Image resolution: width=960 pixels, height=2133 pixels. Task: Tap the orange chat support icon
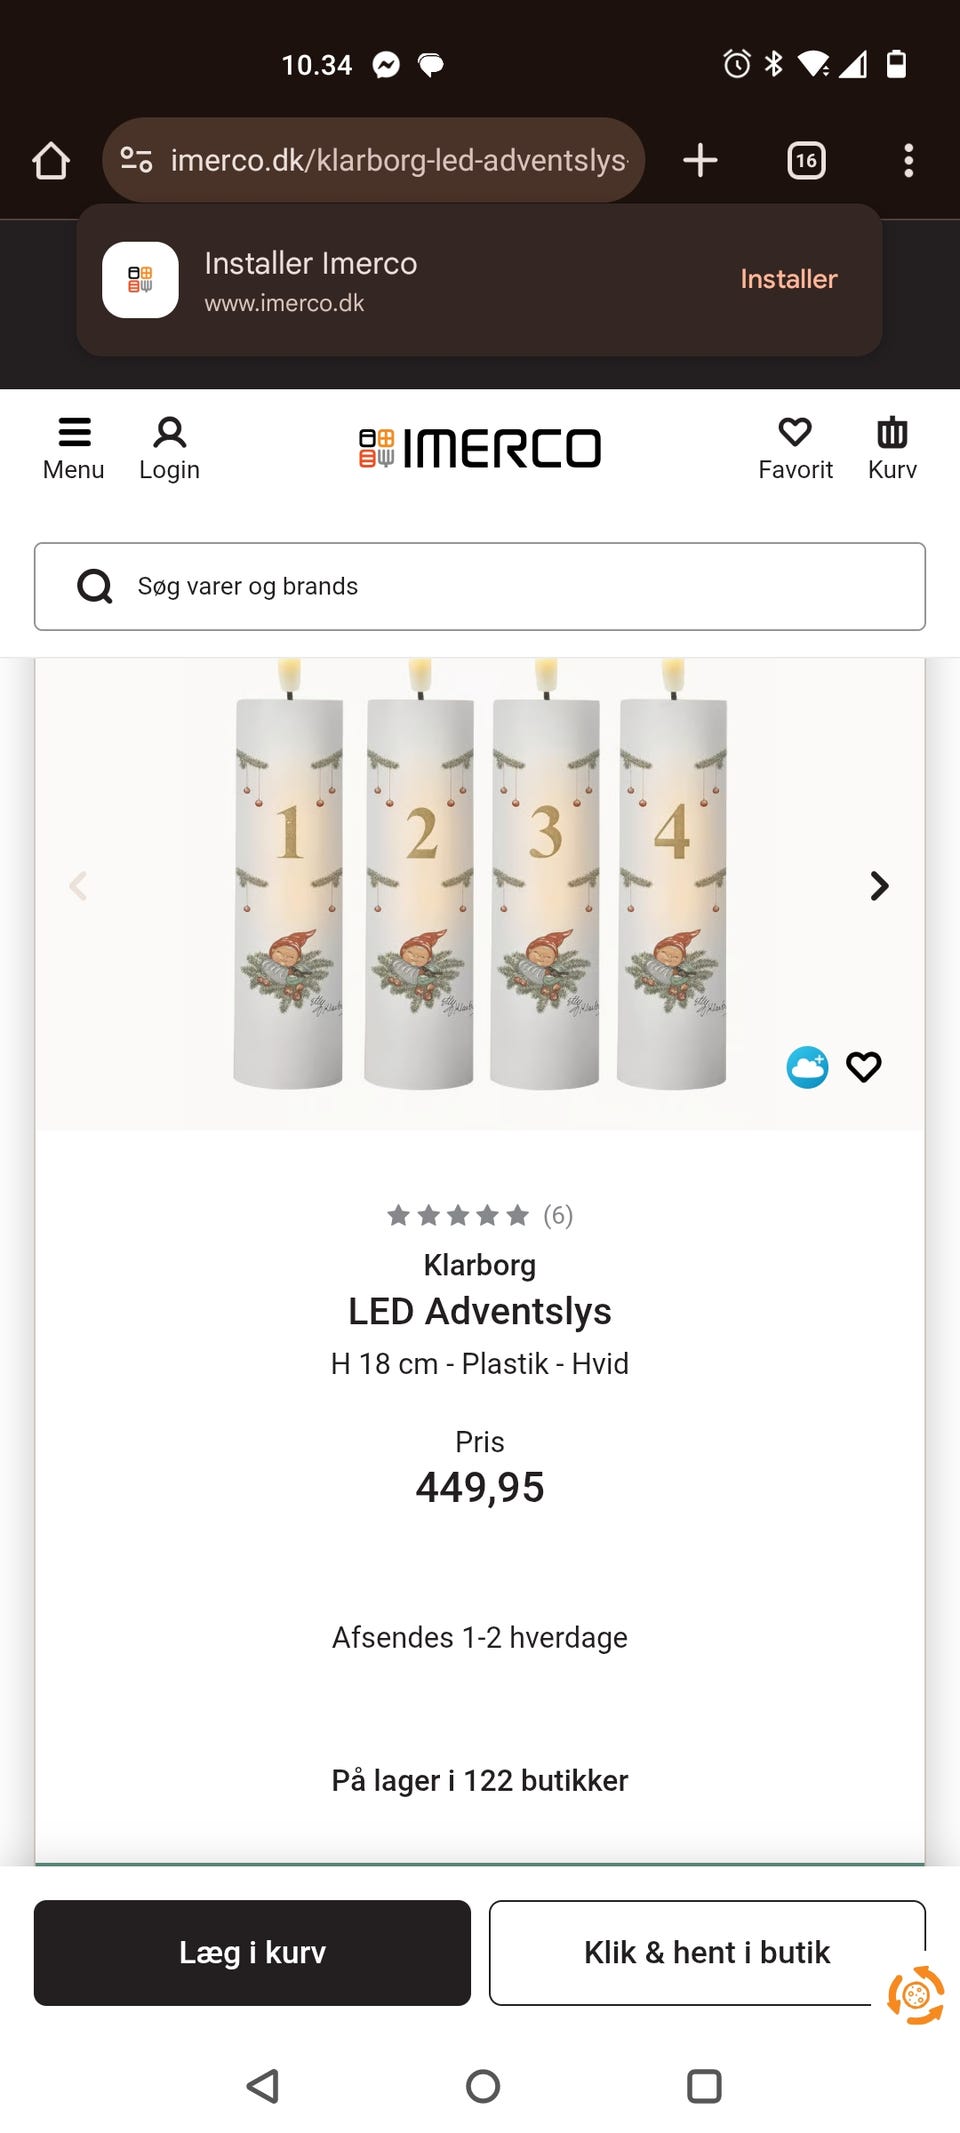915,1995
